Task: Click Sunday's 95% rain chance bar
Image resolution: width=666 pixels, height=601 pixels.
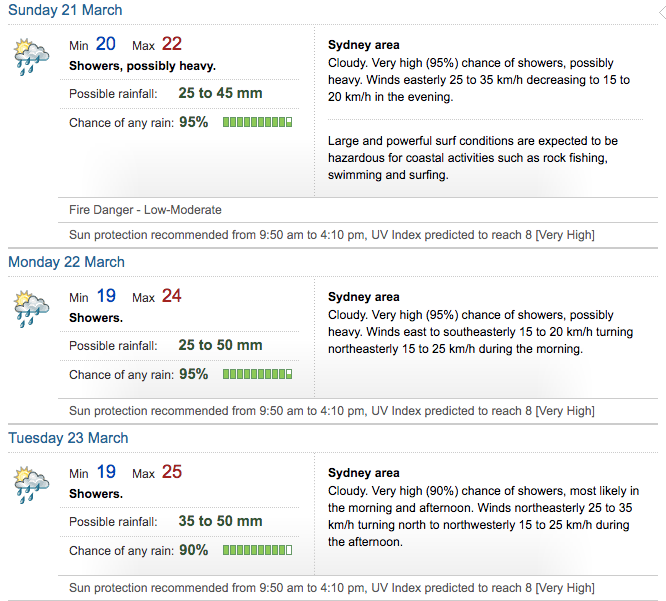Action: pos(257,122)
